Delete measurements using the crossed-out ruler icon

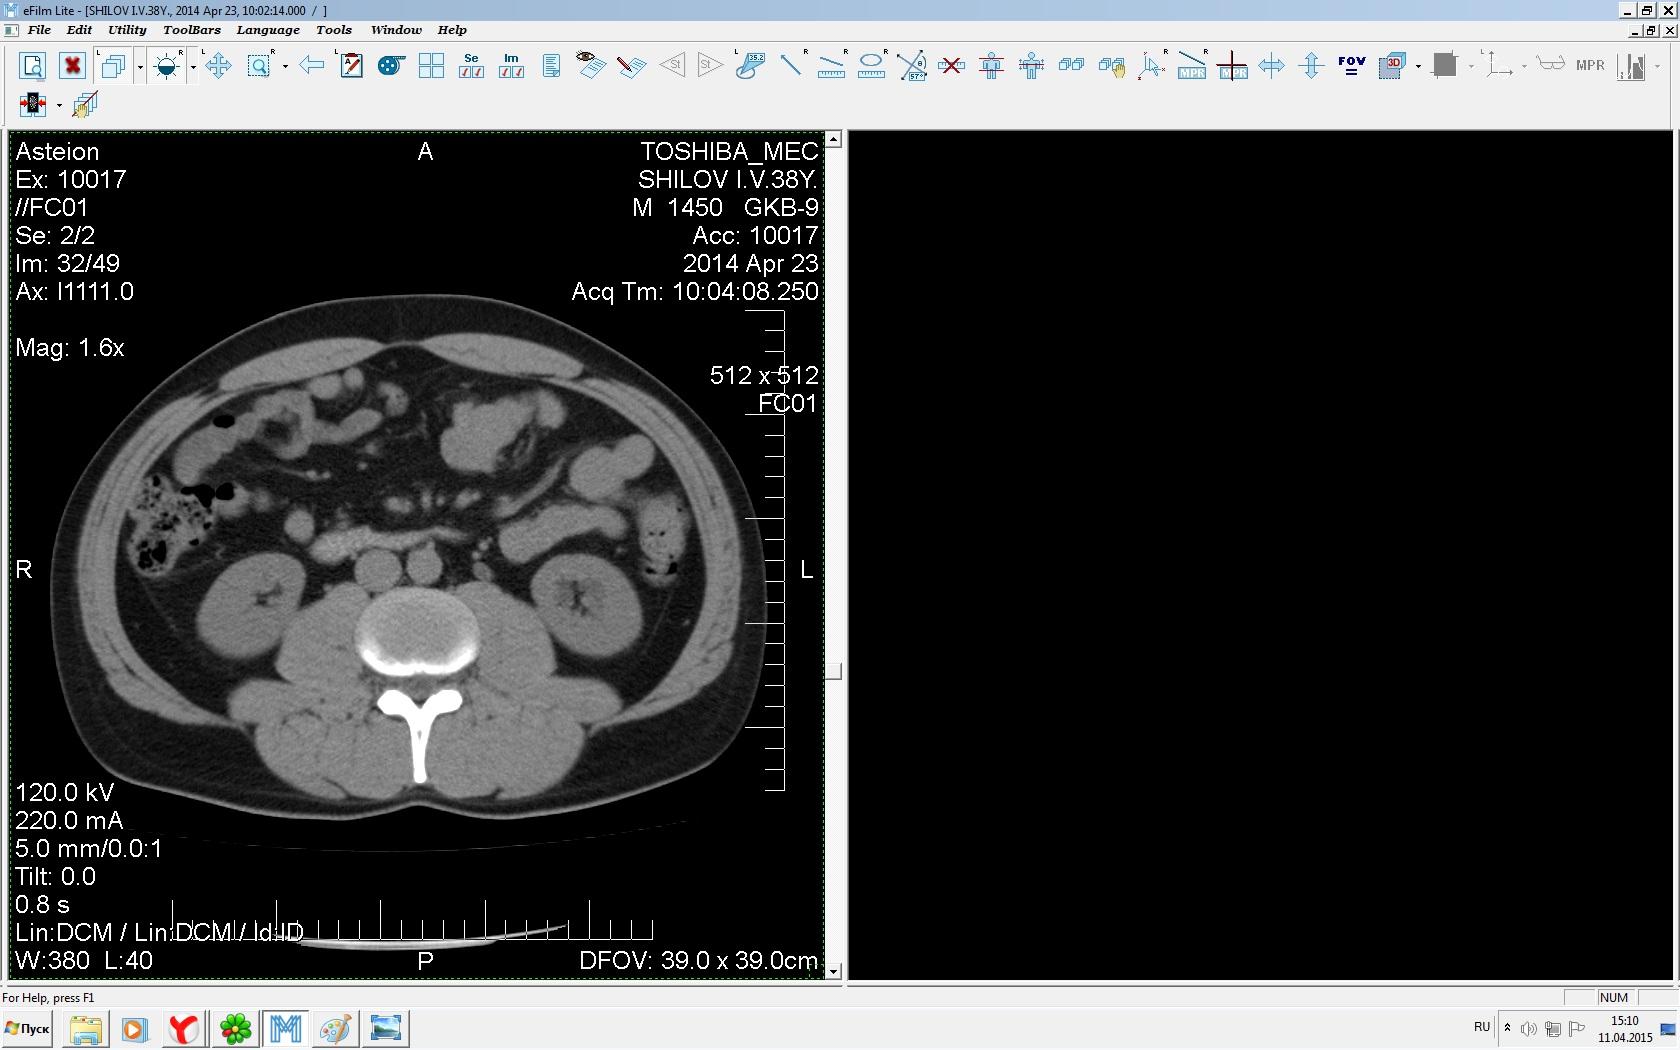pyautogui.click(x=951, y=66)
